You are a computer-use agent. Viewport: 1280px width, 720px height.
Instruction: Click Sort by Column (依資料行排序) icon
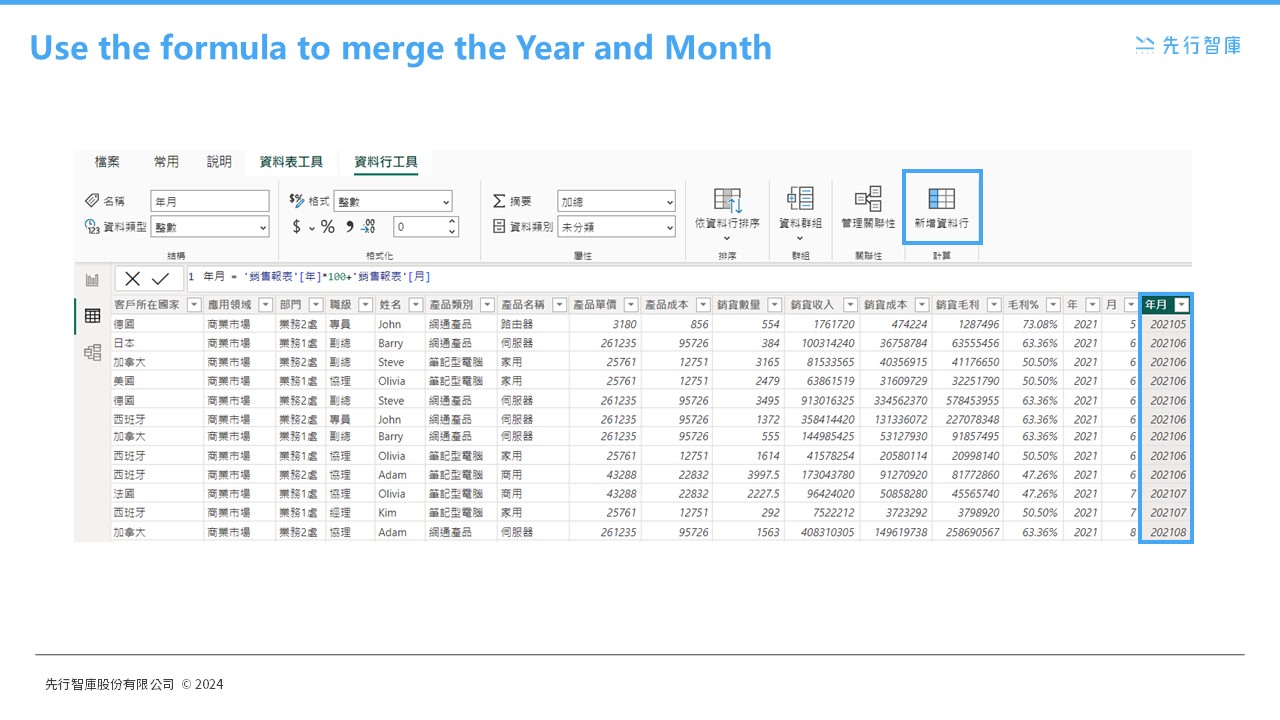point(727,200)
